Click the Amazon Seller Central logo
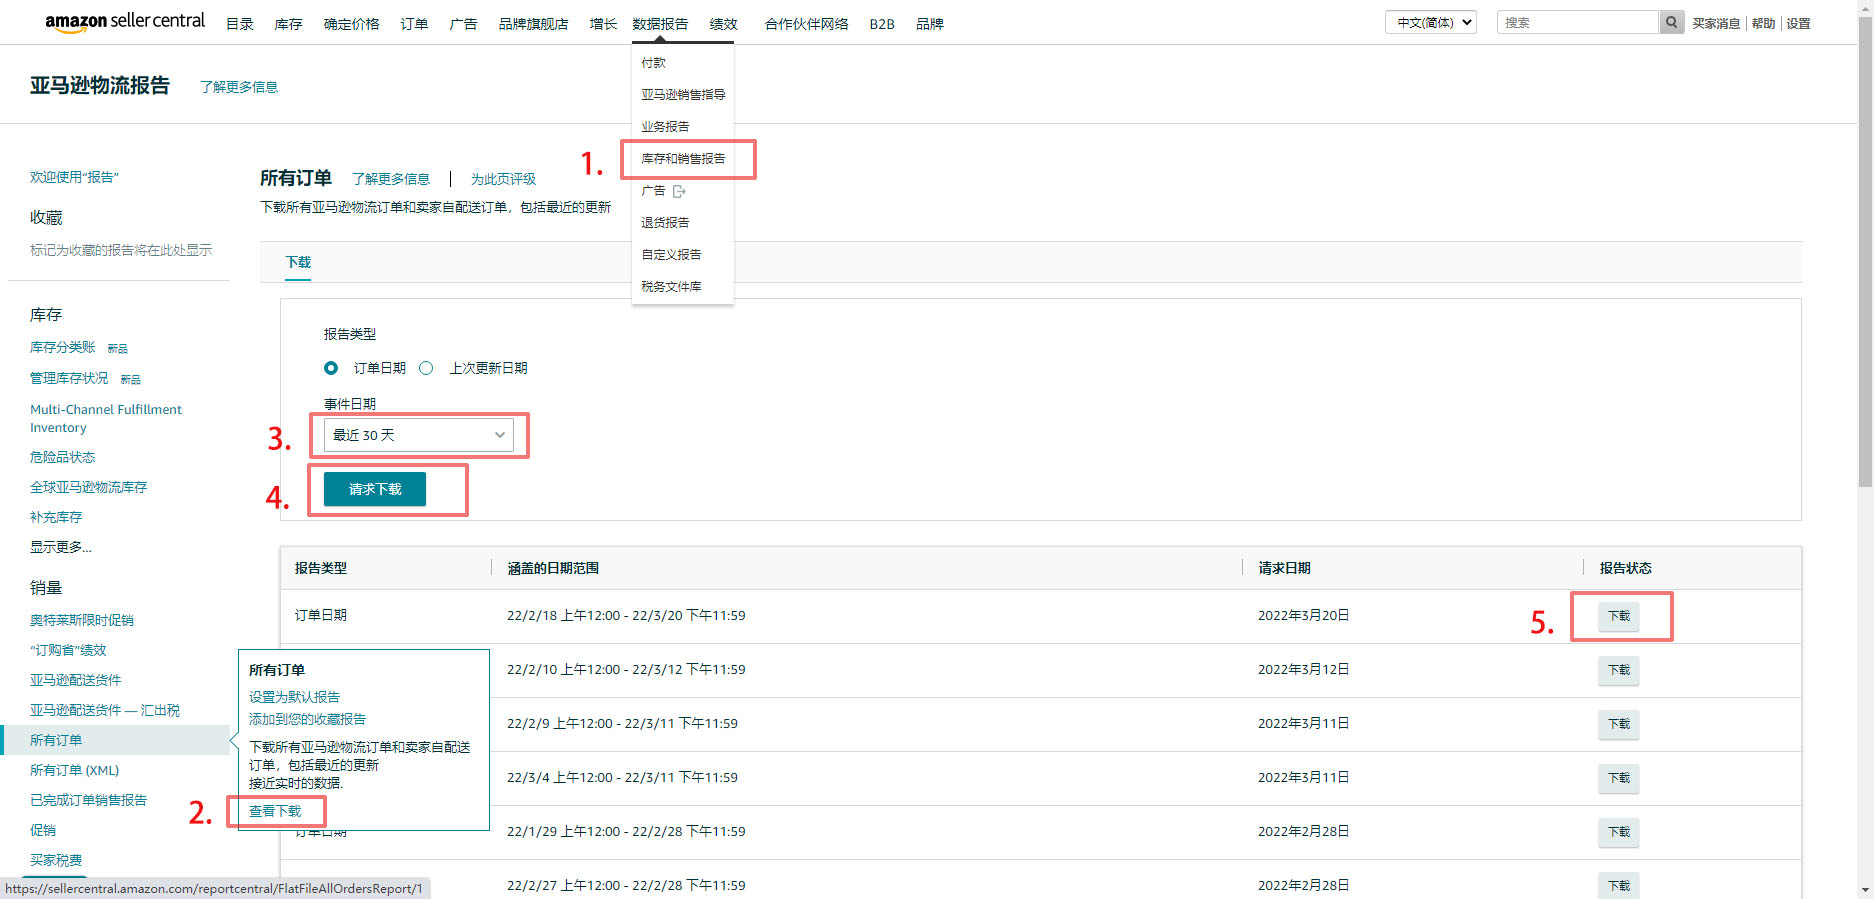Image resolution: width=1874 pixels, height=899 pixels. [125, 22]
